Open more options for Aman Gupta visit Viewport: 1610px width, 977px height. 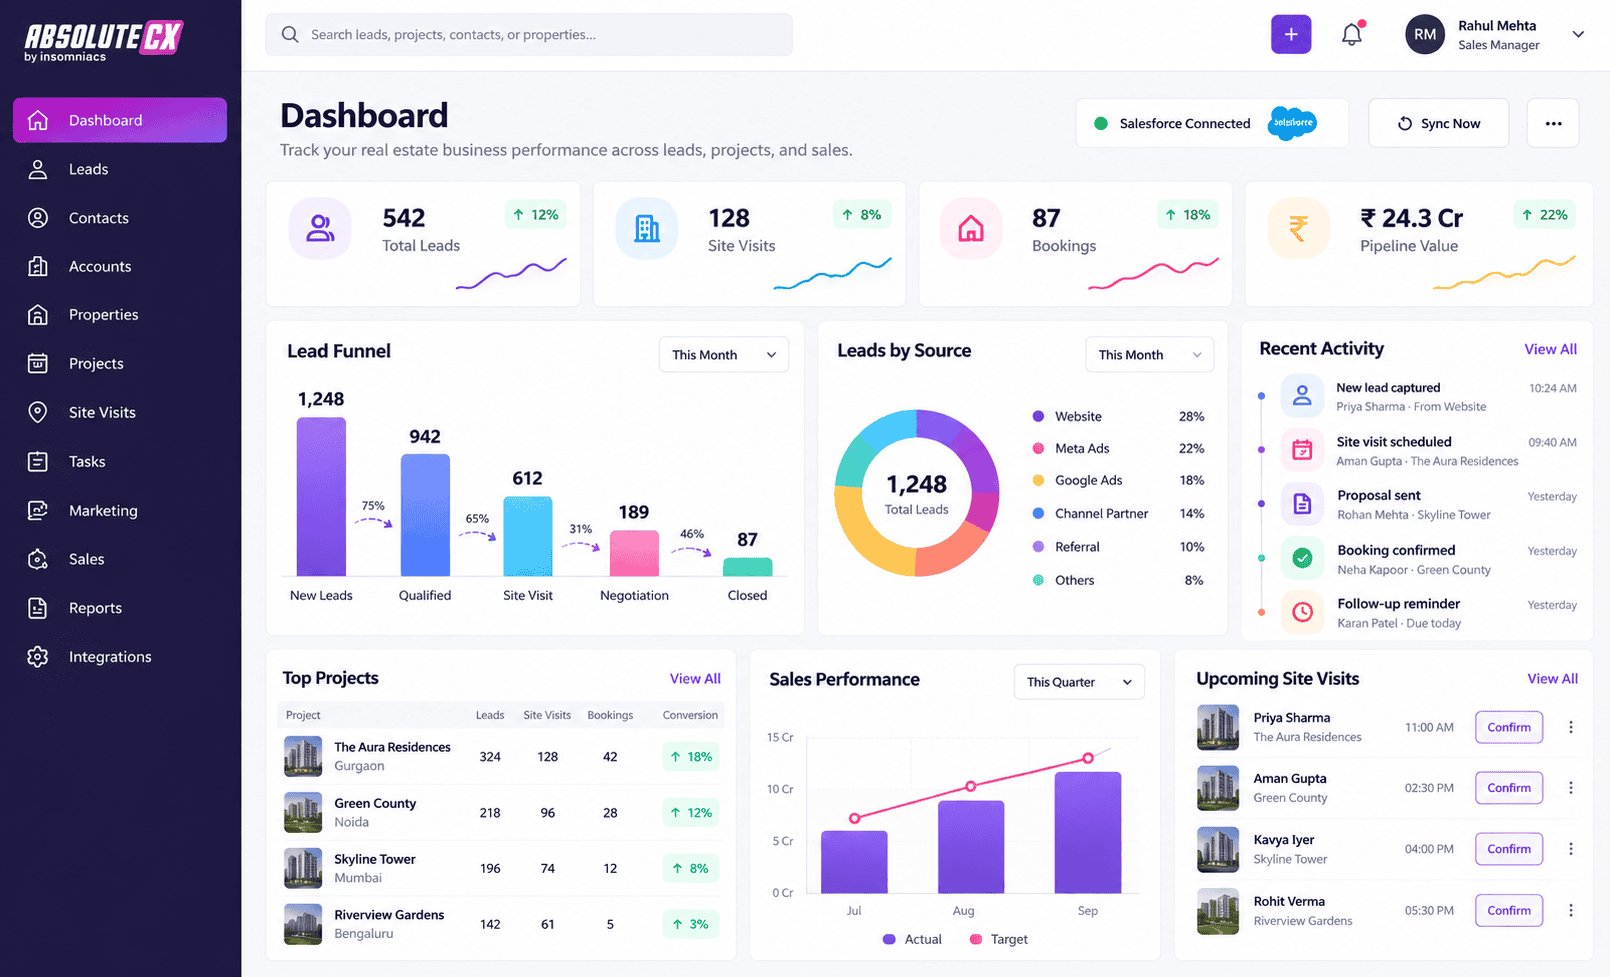[x=1571, y=788]
